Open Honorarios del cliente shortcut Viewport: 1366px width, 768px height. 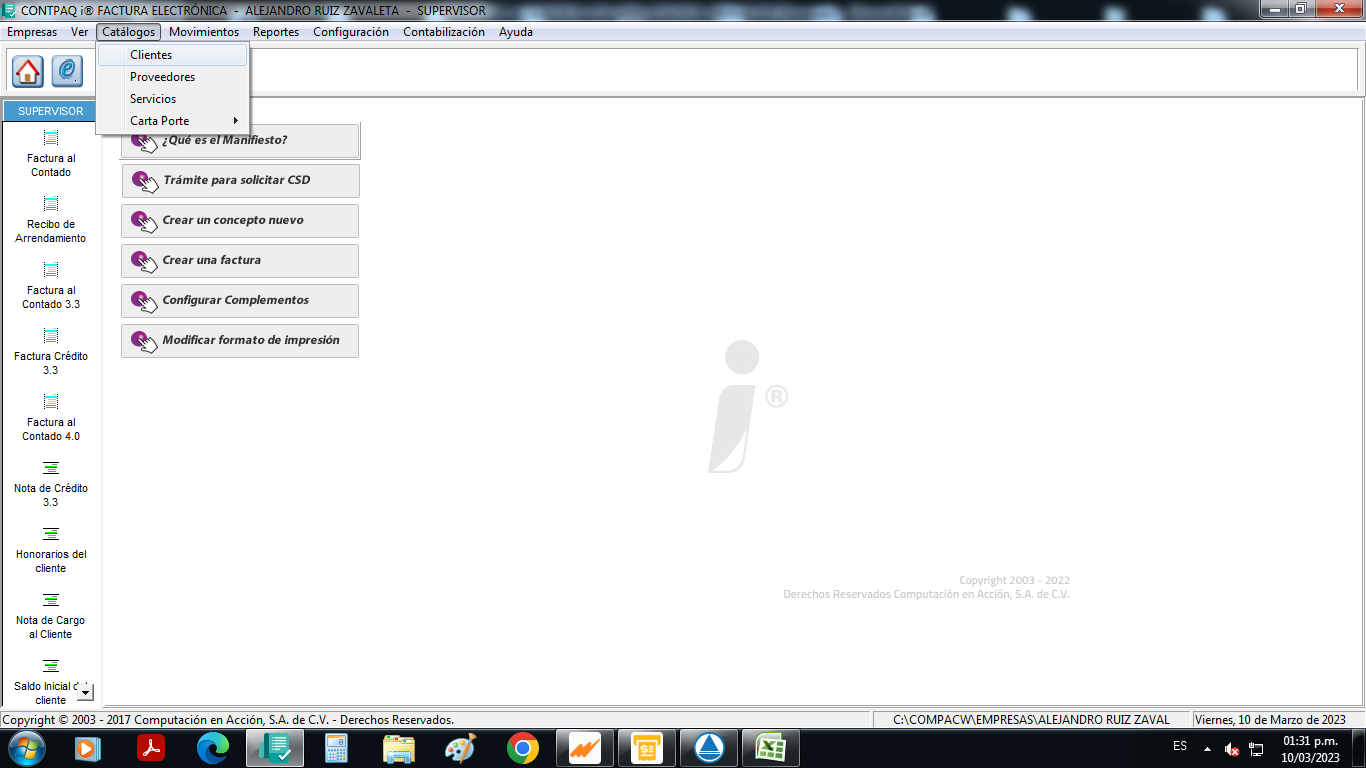pos(51,550)
